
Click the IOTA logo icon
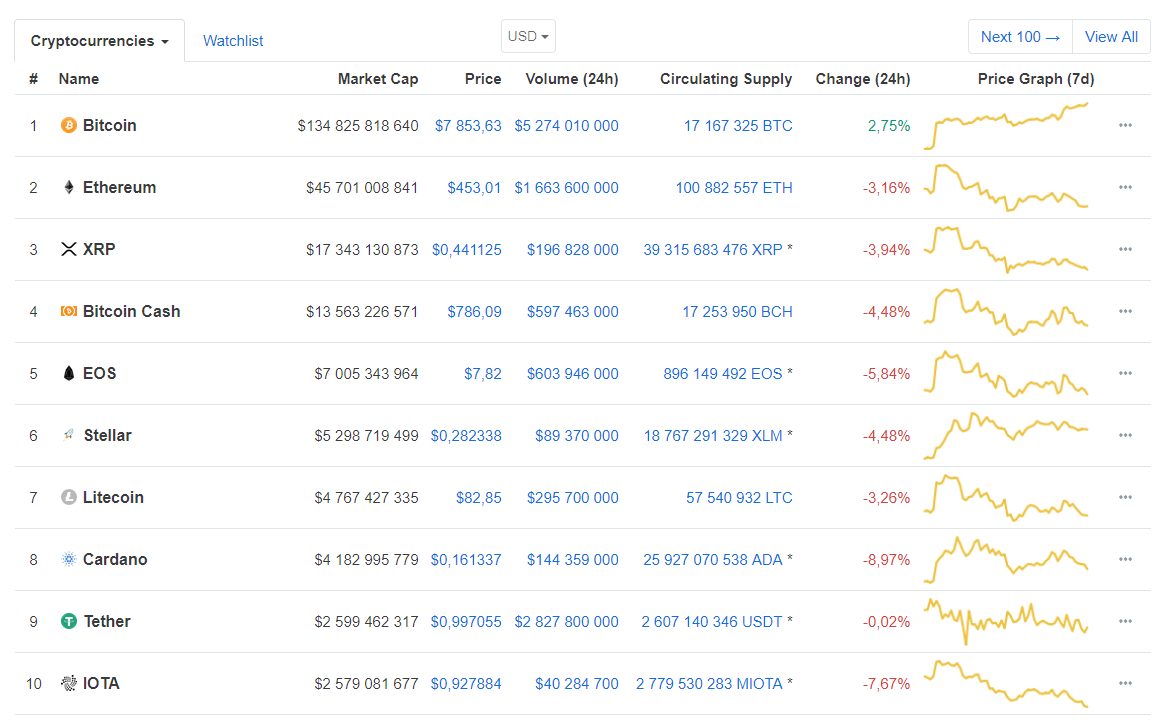[x=68, y=684]
